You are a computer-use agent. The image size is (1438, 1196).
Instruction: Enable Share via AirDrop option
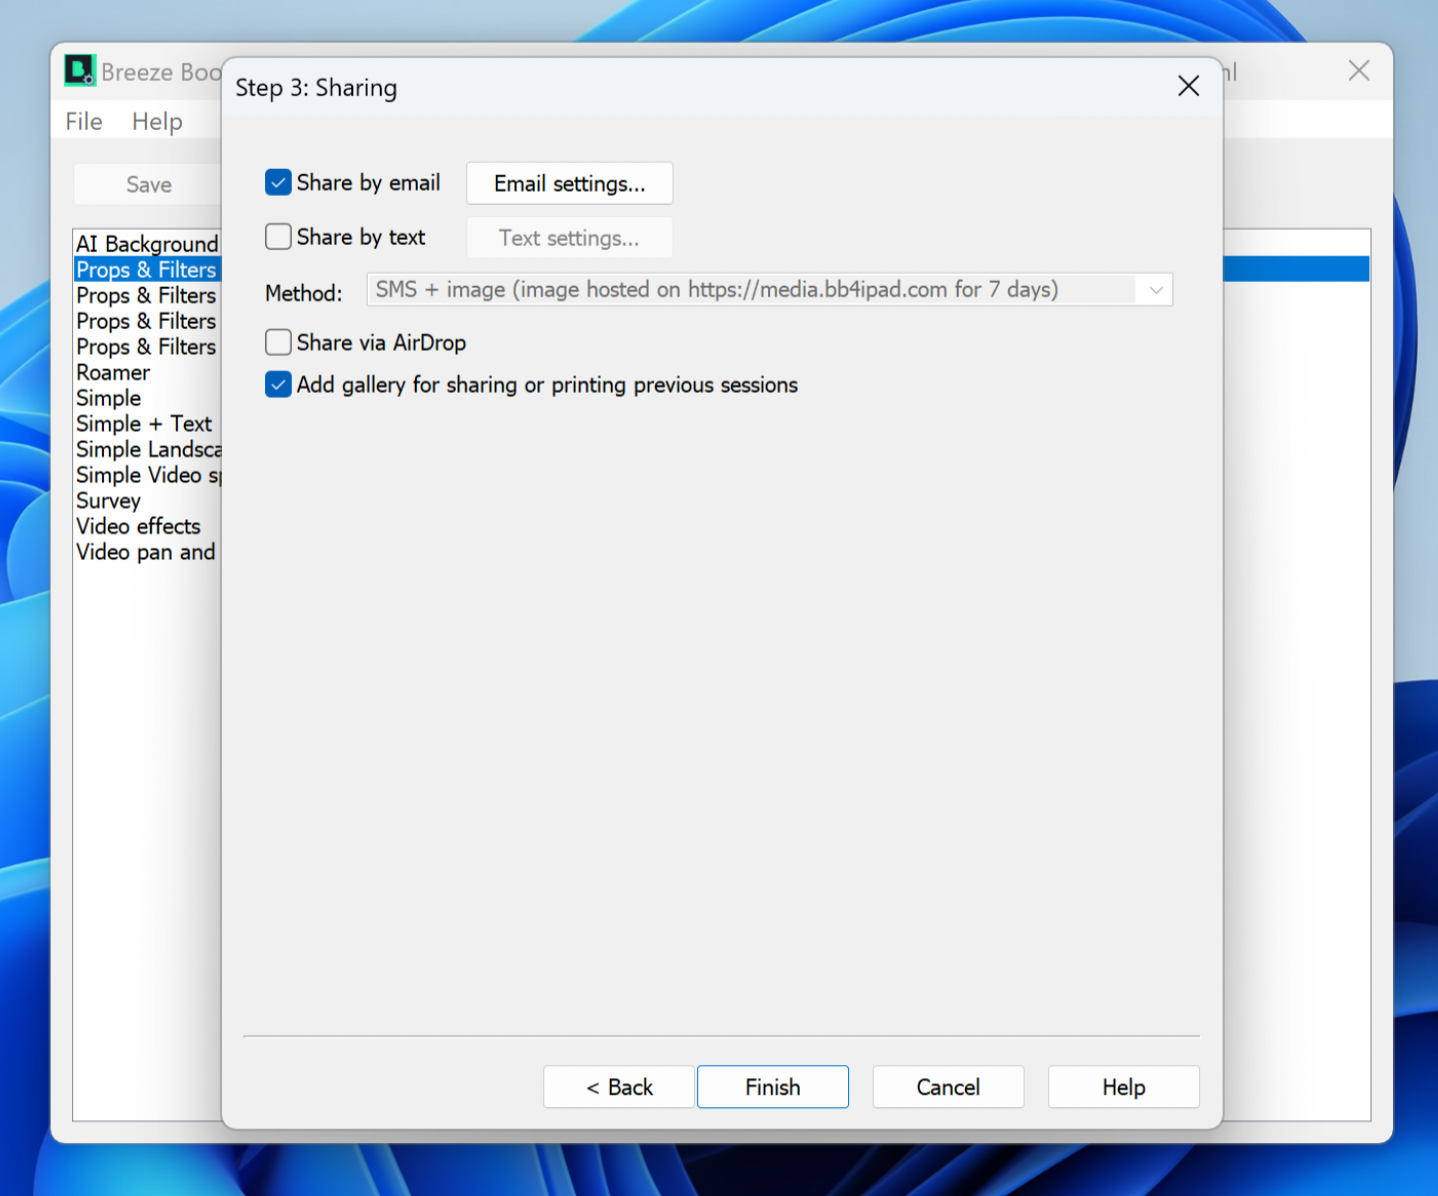point(278,343)
